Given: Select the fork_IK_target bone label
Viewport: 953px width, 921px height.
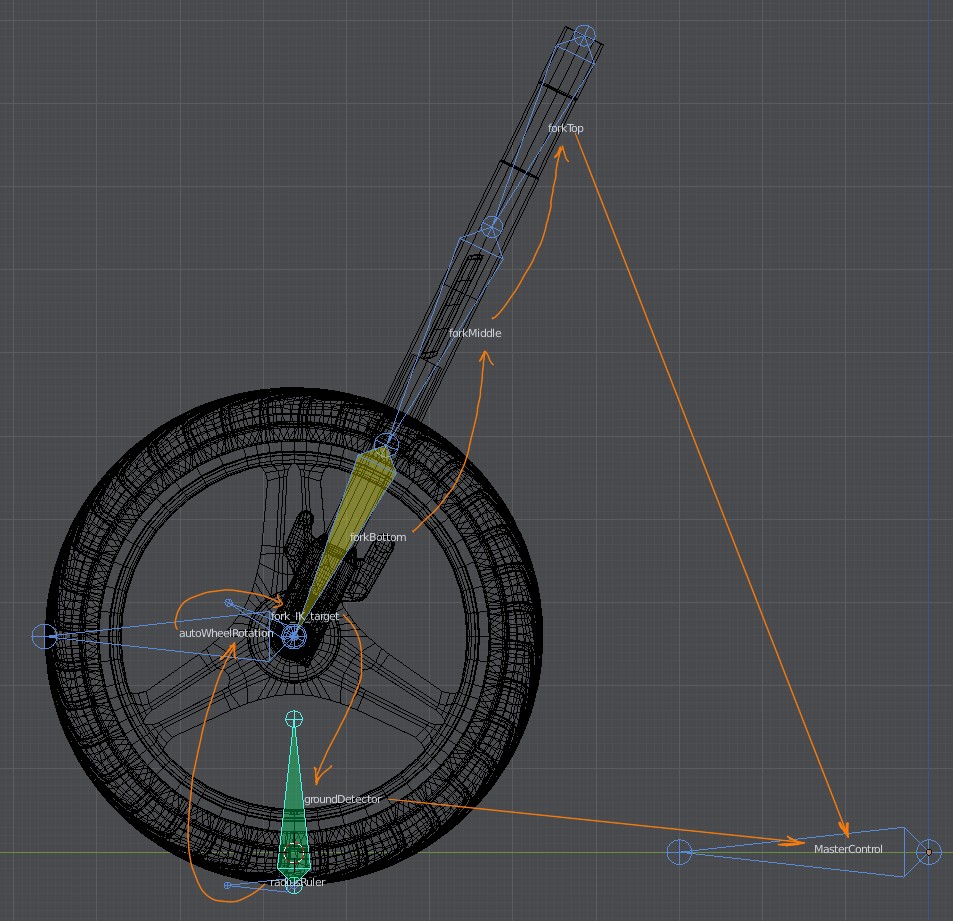Looking at the screenshot, I should tap(304, 616).
